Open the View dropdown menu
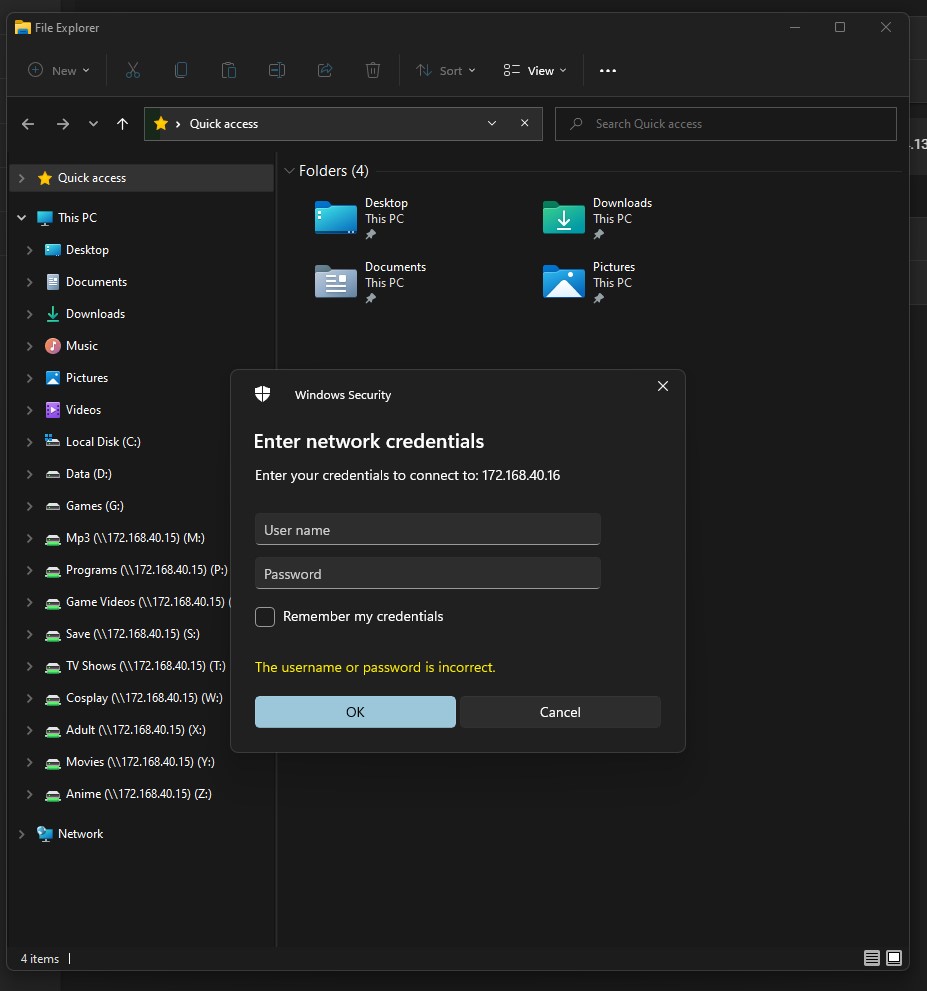Screen dimensions: 927x991 pyautogui.click(x=535, y=70)
